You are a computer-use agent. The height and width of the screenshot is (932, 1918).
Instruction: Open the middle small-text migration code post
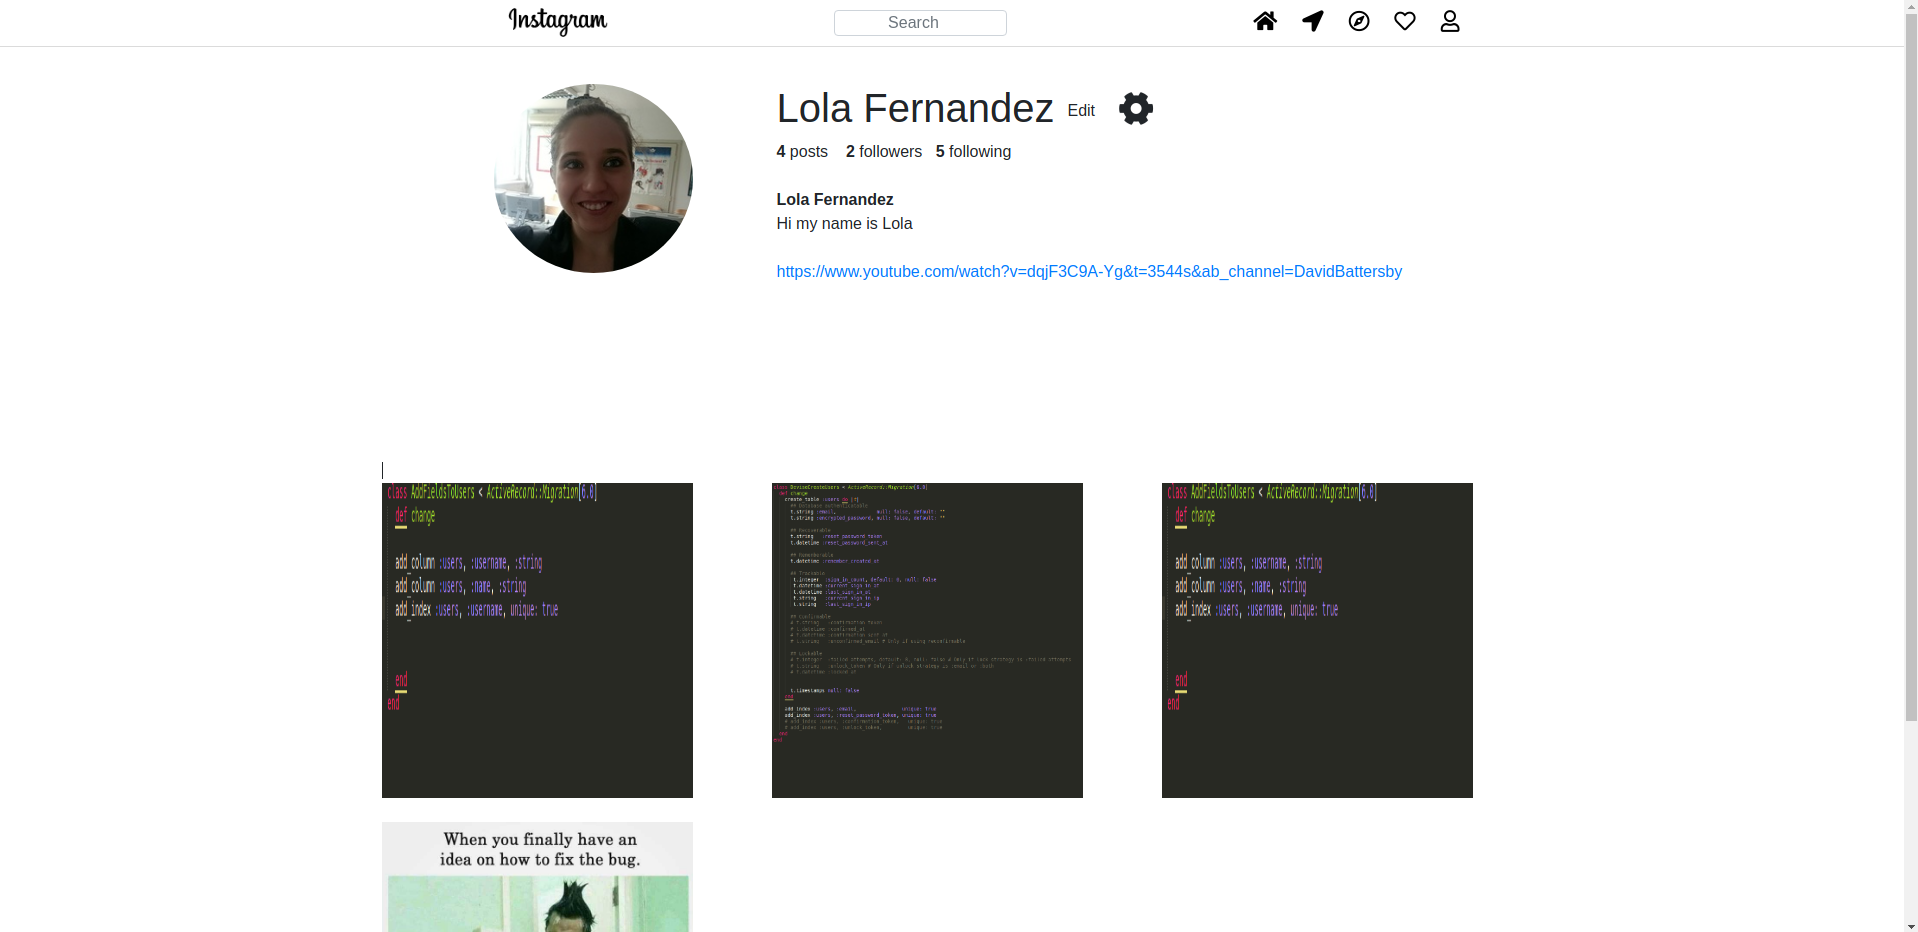(927, 640)
